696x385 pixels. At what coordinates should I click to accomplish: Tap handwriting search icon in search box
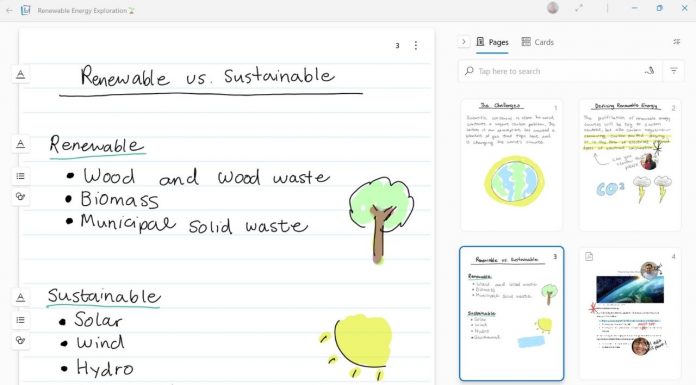[x=649, y=71]
